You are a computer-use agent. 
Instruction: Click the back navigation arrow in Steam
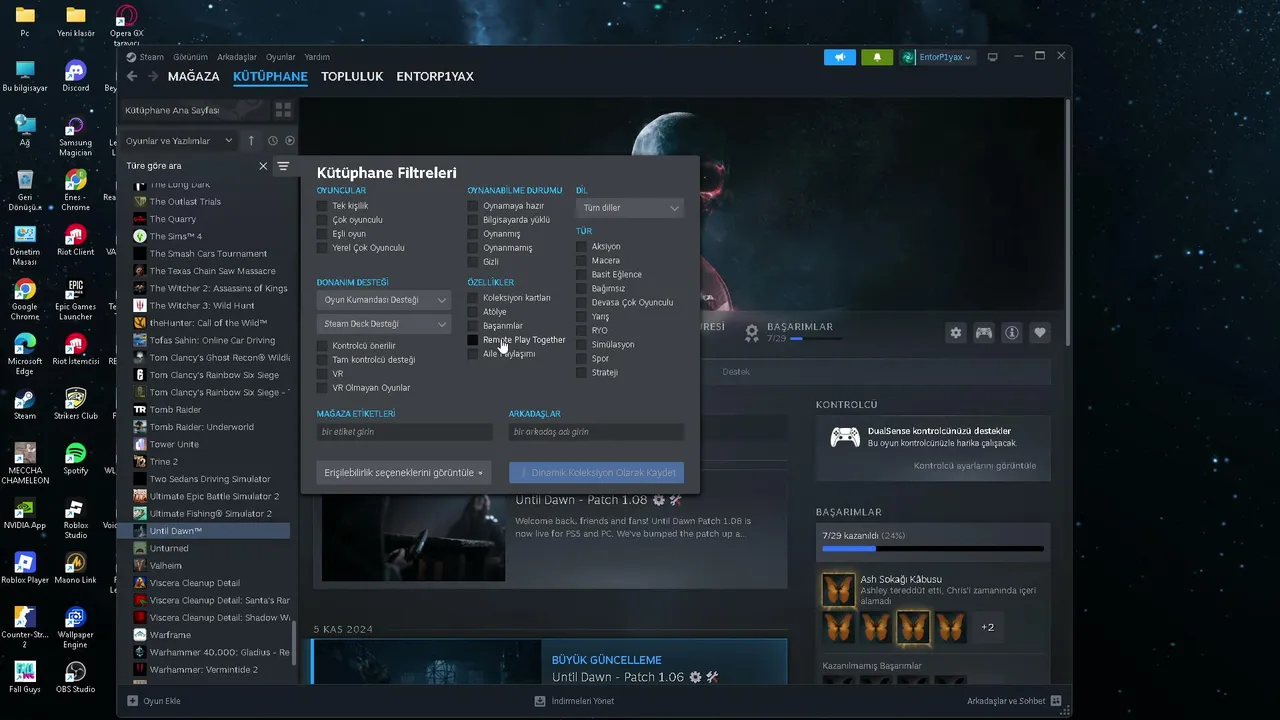[x=131, y=77]
